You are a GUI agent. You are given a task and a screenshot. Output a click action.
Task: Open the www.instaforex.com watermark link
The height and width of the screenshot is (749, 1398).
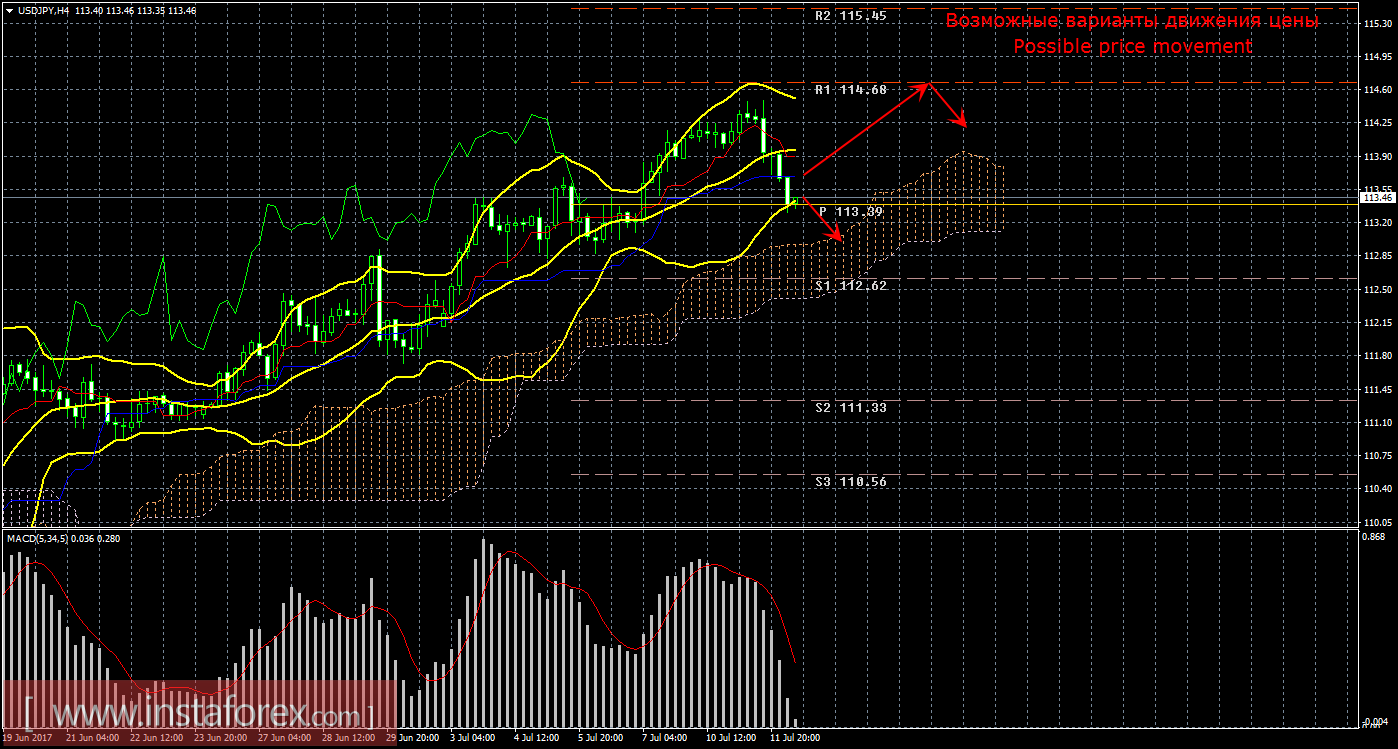pyautogui.click(x=200, y=714)
